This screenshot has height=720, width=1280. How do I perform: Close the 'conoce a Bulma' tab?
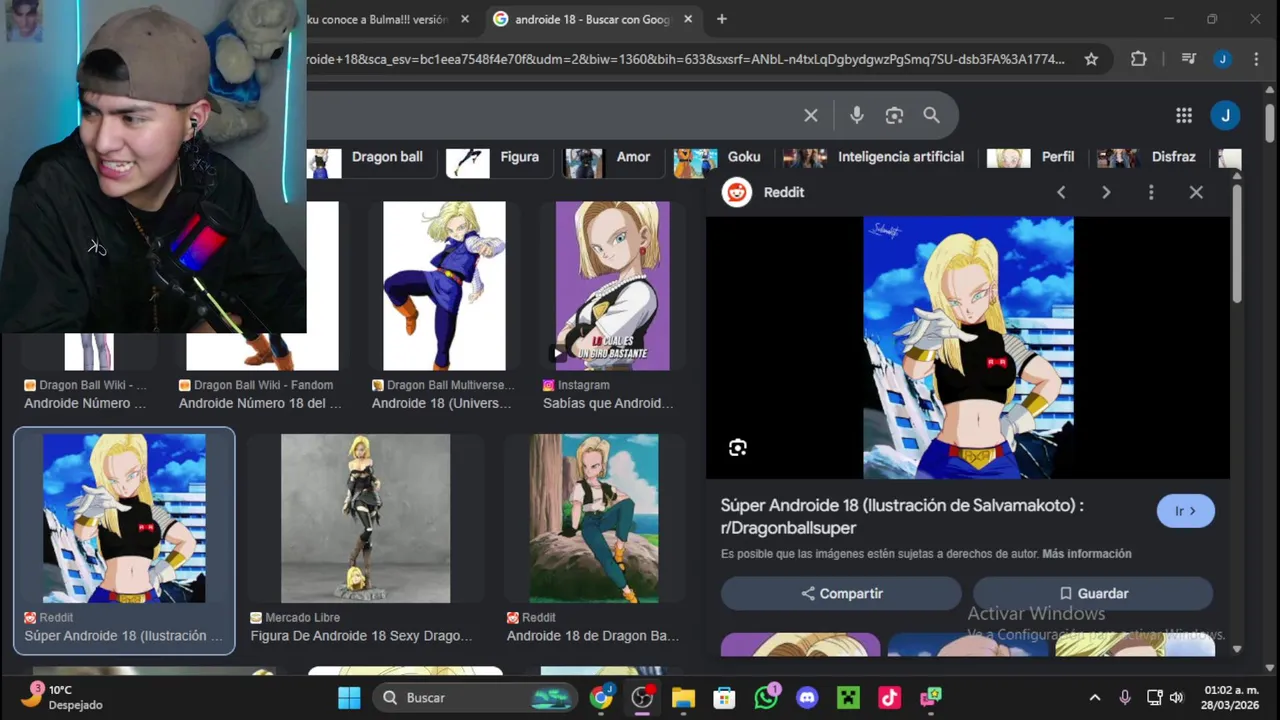[x=465, y=19]
